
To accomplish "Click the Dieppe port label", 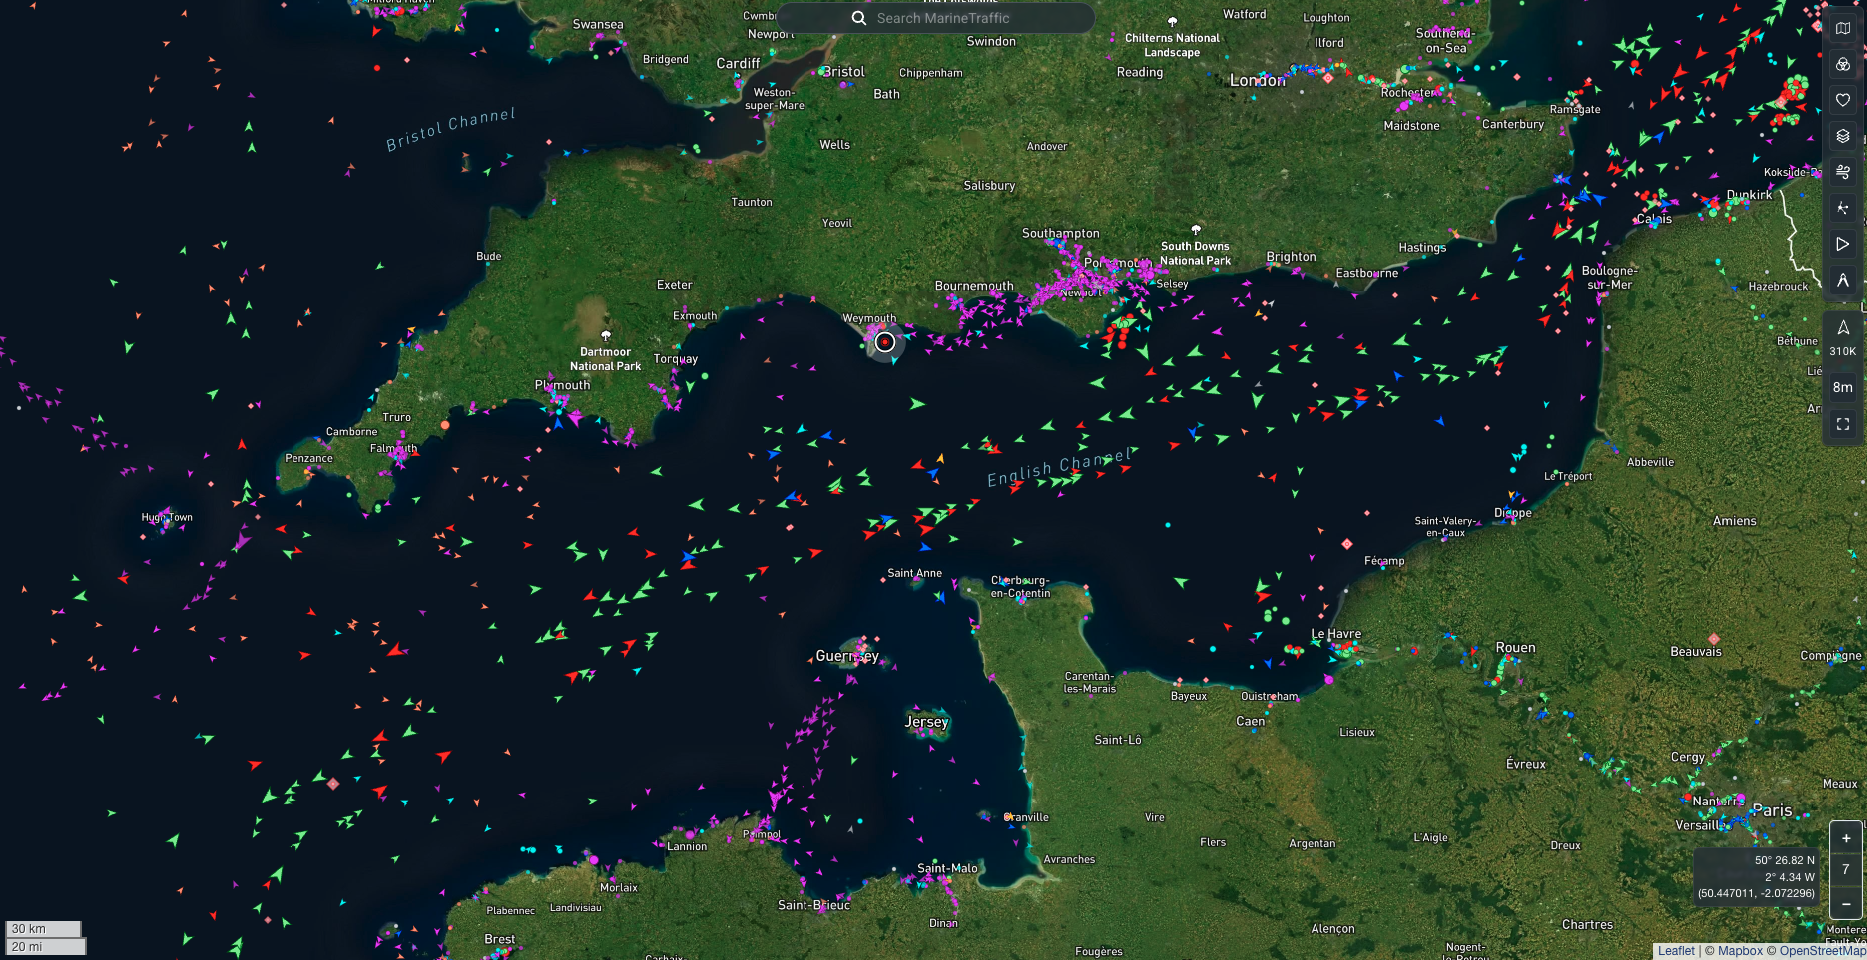I will point(1513,513).
